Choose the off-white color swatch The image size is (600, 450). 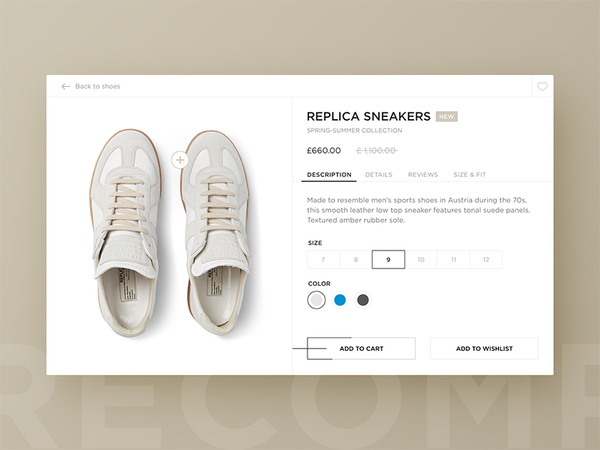[x=316, y=300]
